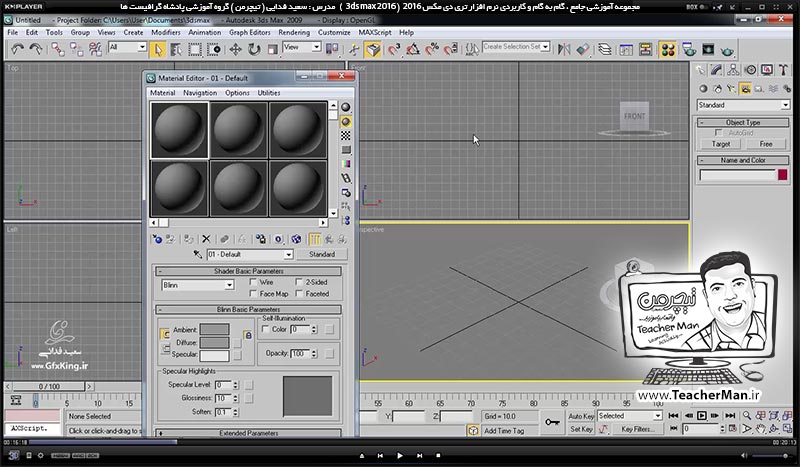Click the Redo arrow in main toolbar
The image size is (800, 467).
click(x=36, y=49)
